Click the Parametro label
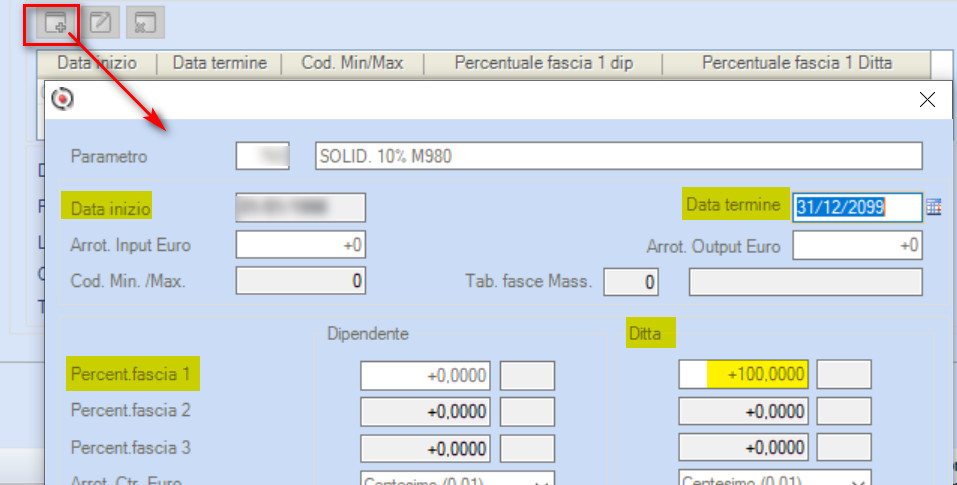Screen dimensions: 957x485 pyautogui.click(x=109, y=156)
